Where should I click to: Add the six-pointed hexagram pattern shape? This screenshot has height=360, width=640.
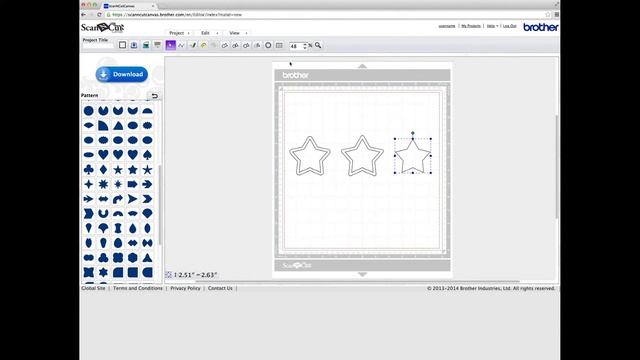[103, 272]
